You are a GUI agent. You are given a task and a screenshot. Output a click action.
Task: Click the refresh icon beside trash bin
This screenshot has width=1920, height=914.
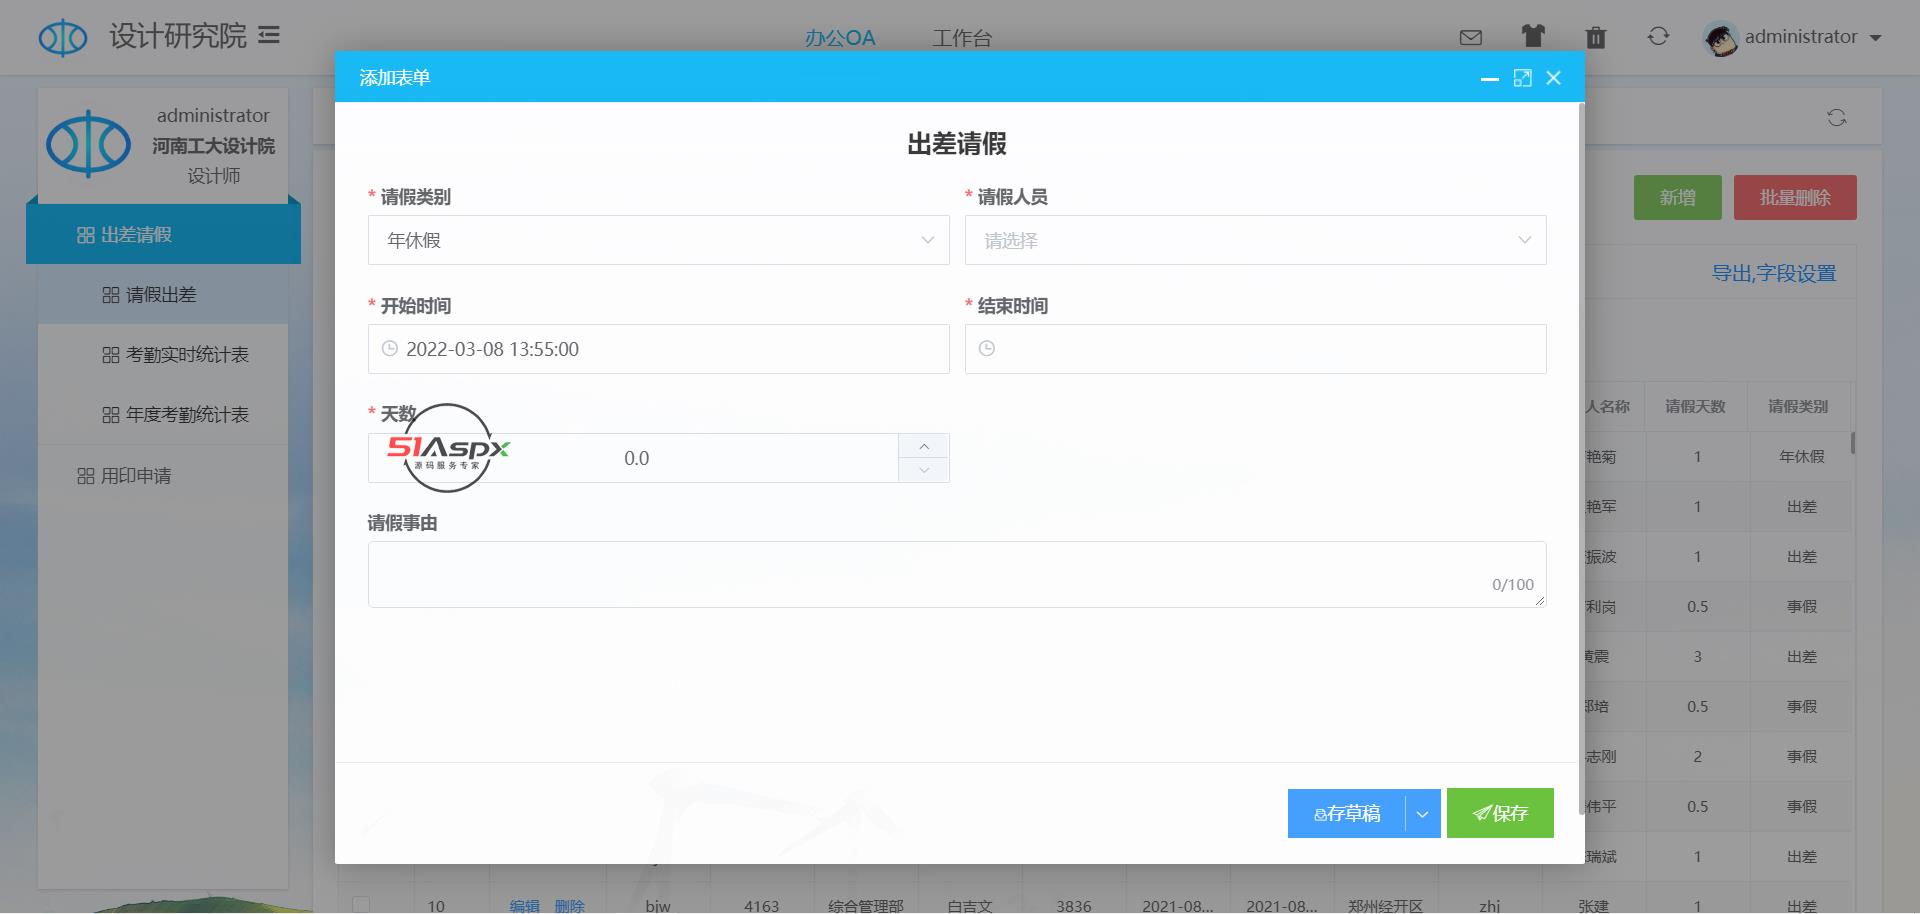pyautogui.click(x=1658, y=37)
